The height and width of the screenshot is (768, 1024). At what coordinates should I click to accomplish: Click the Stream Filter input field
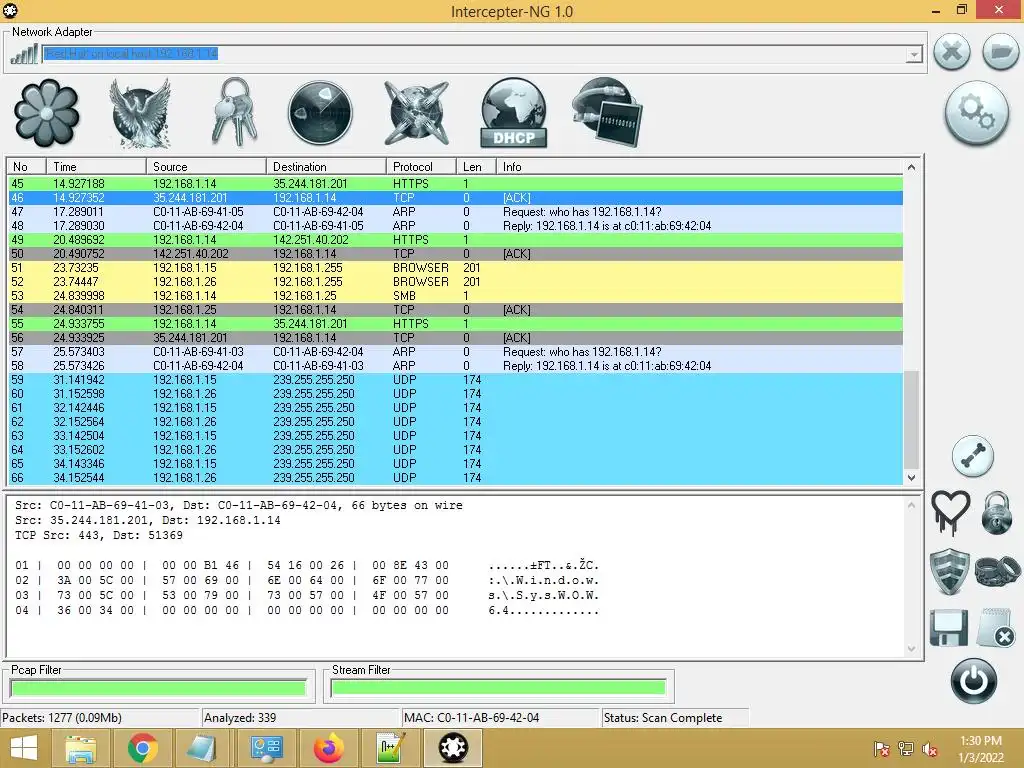pos(498,688)
